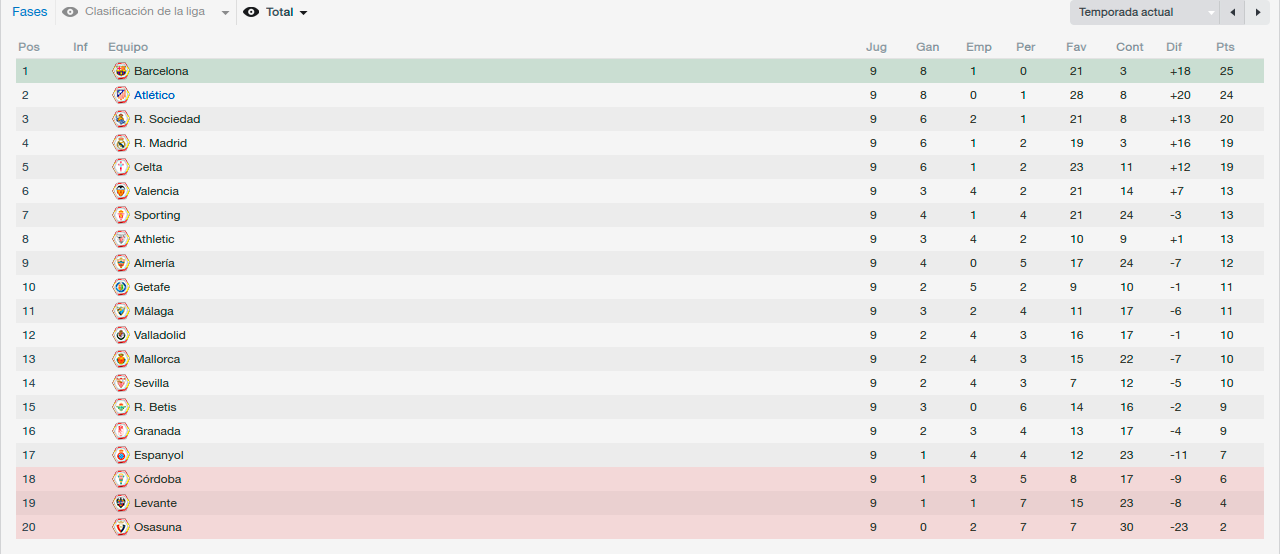Image resolution: width=1280 pixels, height=554 pixels.
Task: Go to the next season arrow
Action: [1256, 12]
